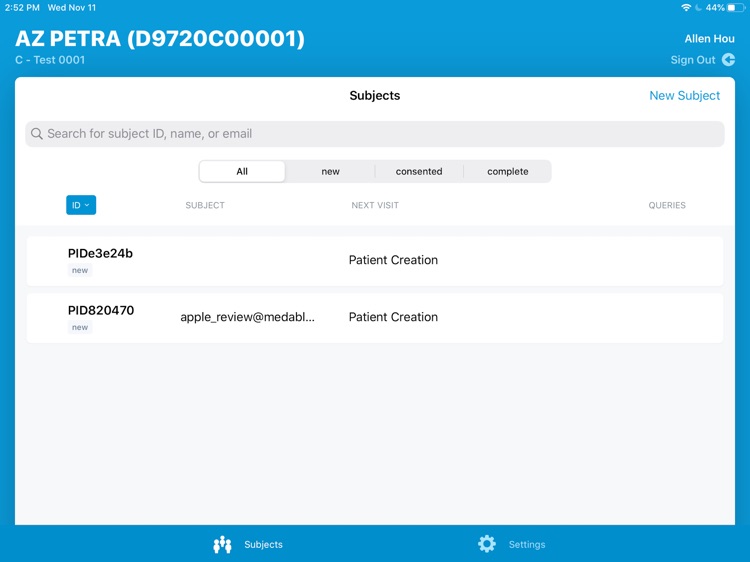Tap the Wi-Fi status icon
This screenshot has width=750, height=562.
point(685,7)
